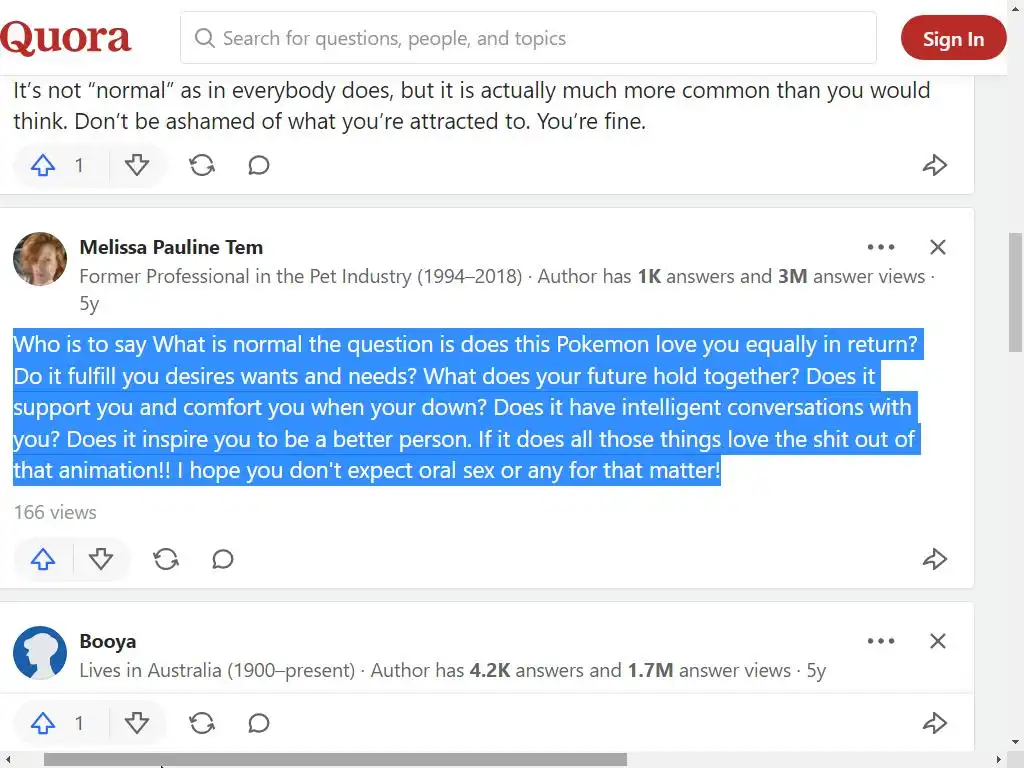Upvote the top answer with 1 vote

43,165
